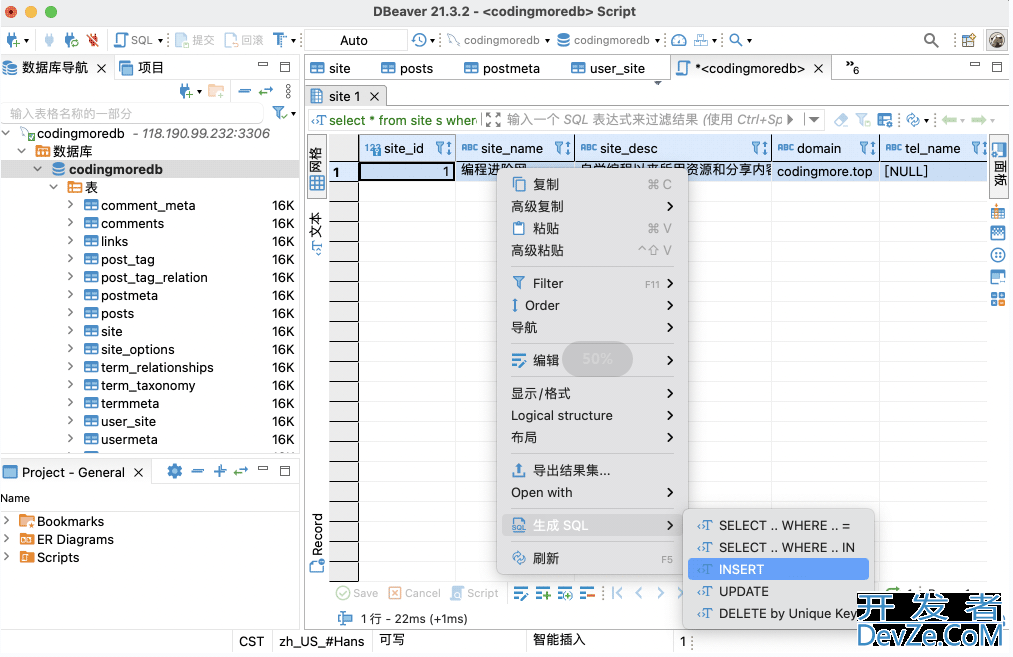The width and height of the screenshot is (1013, 657).
Task: Open hidden tabs overflow list
Action: [x=853, y=68]
